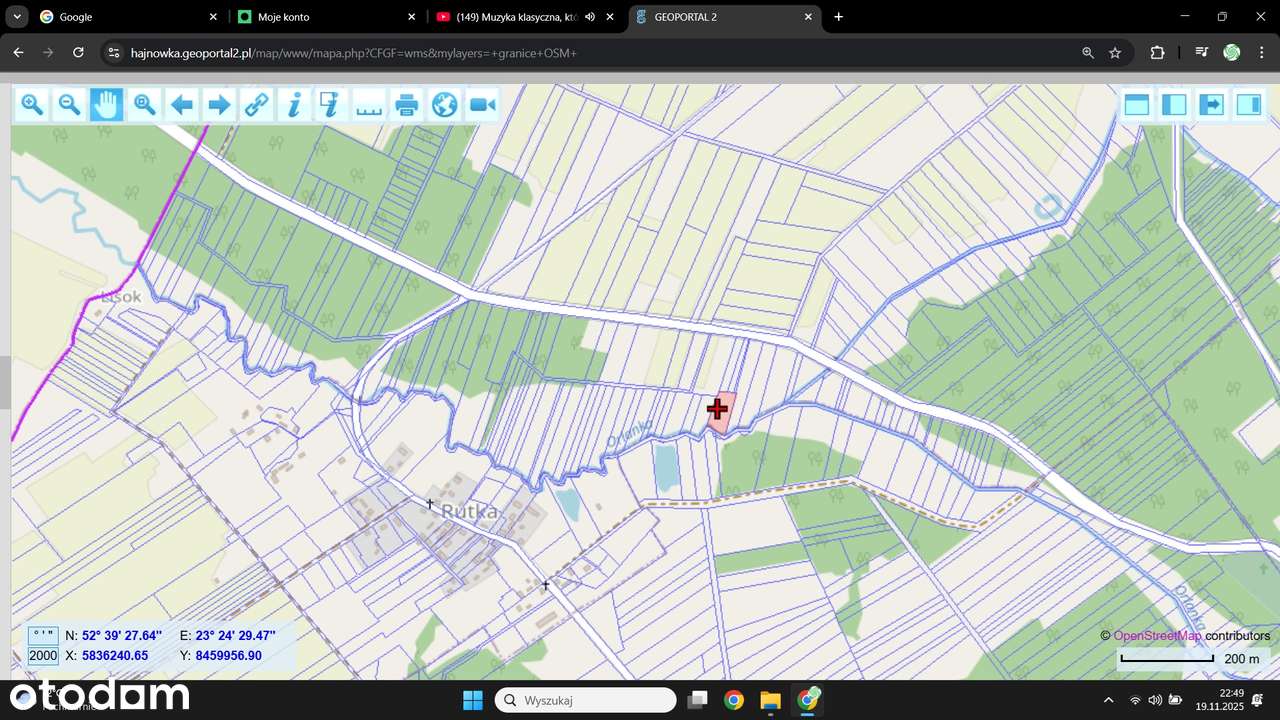Activate the pan hand tool
Screen dimensions: 1280x720
pyautogui.click(x=107, y=104)
